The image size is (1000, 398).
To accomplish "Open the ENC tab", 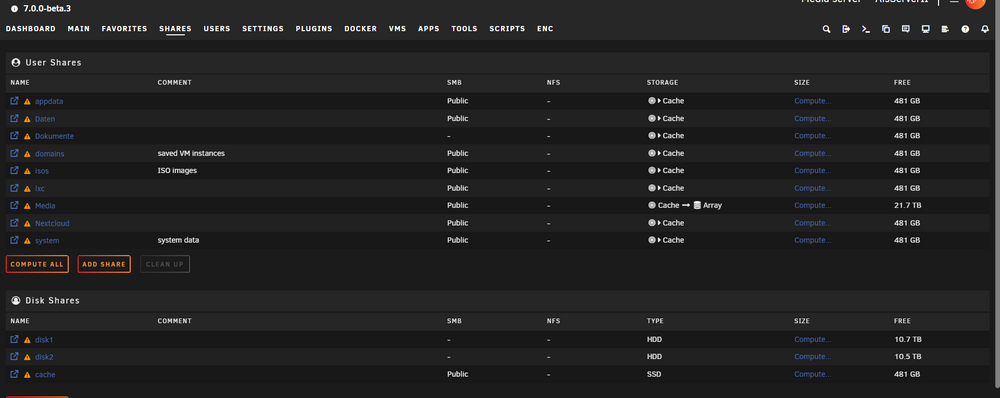I will pyautogui.click(x=545, y=29).
